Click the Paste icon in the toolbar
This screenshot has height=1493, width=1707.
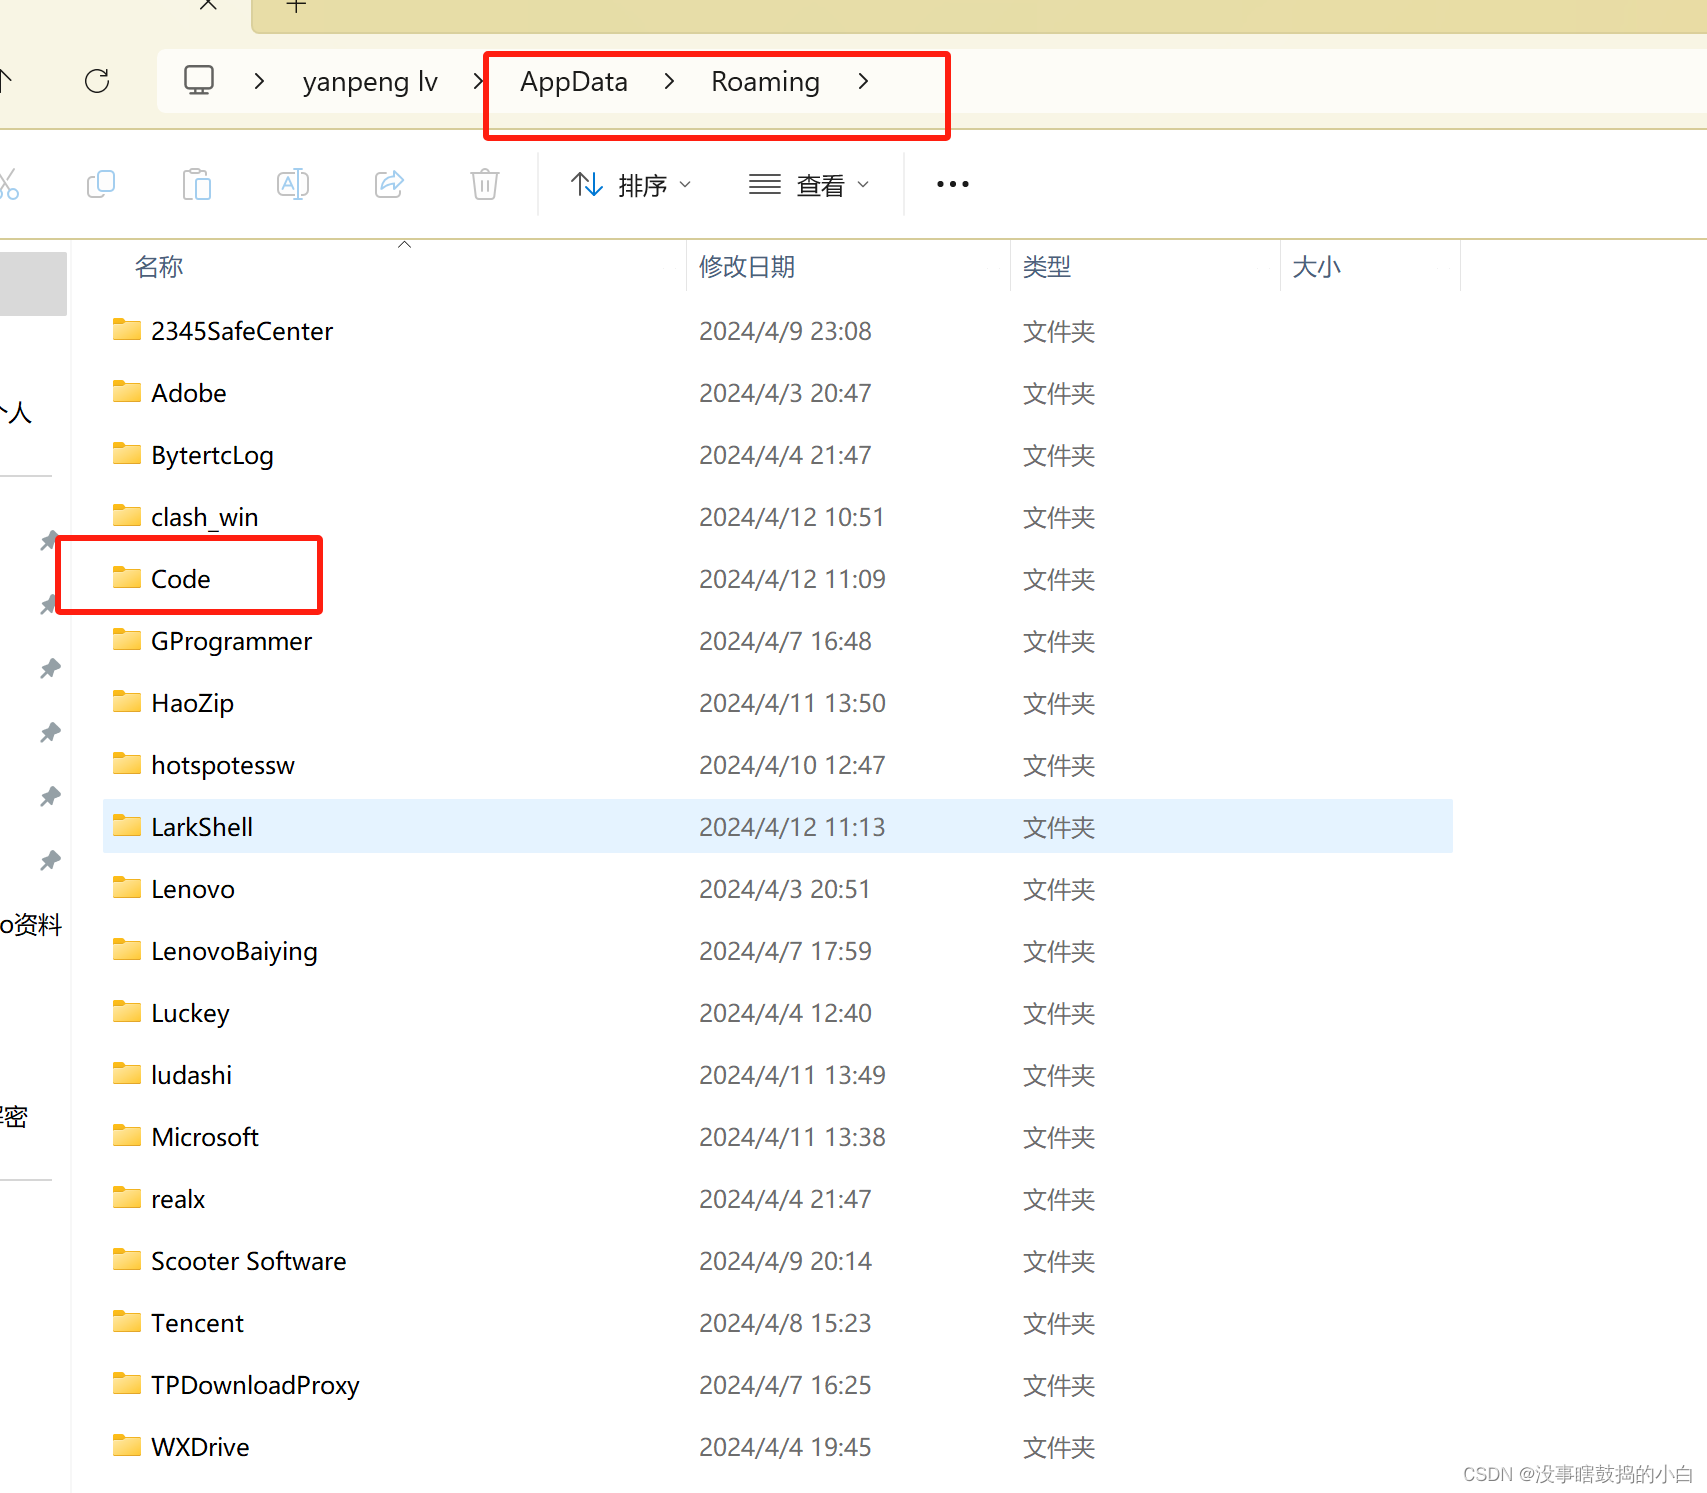click(196, 184)
